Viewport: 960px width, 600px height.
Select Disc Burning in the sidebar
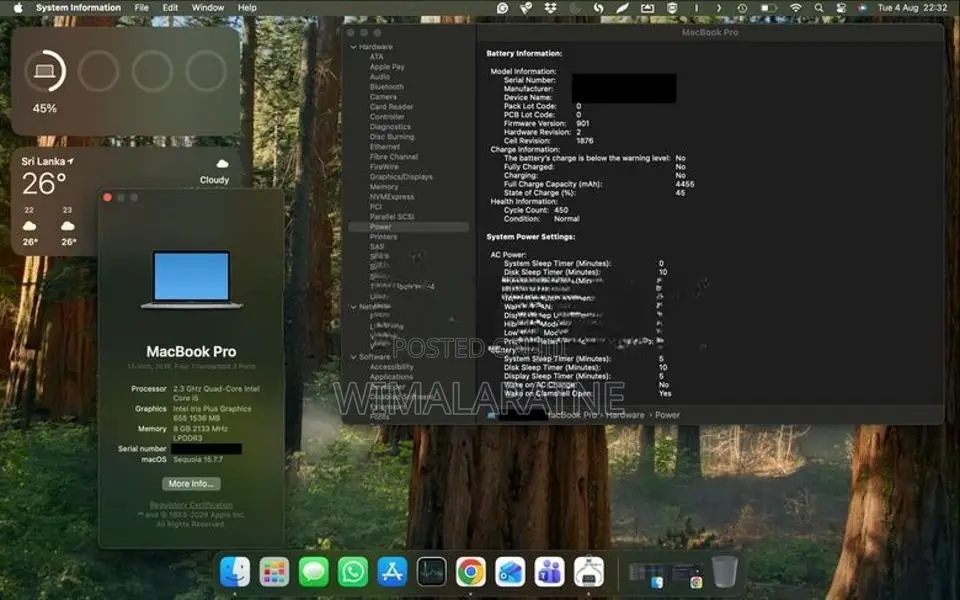point(392,137)
